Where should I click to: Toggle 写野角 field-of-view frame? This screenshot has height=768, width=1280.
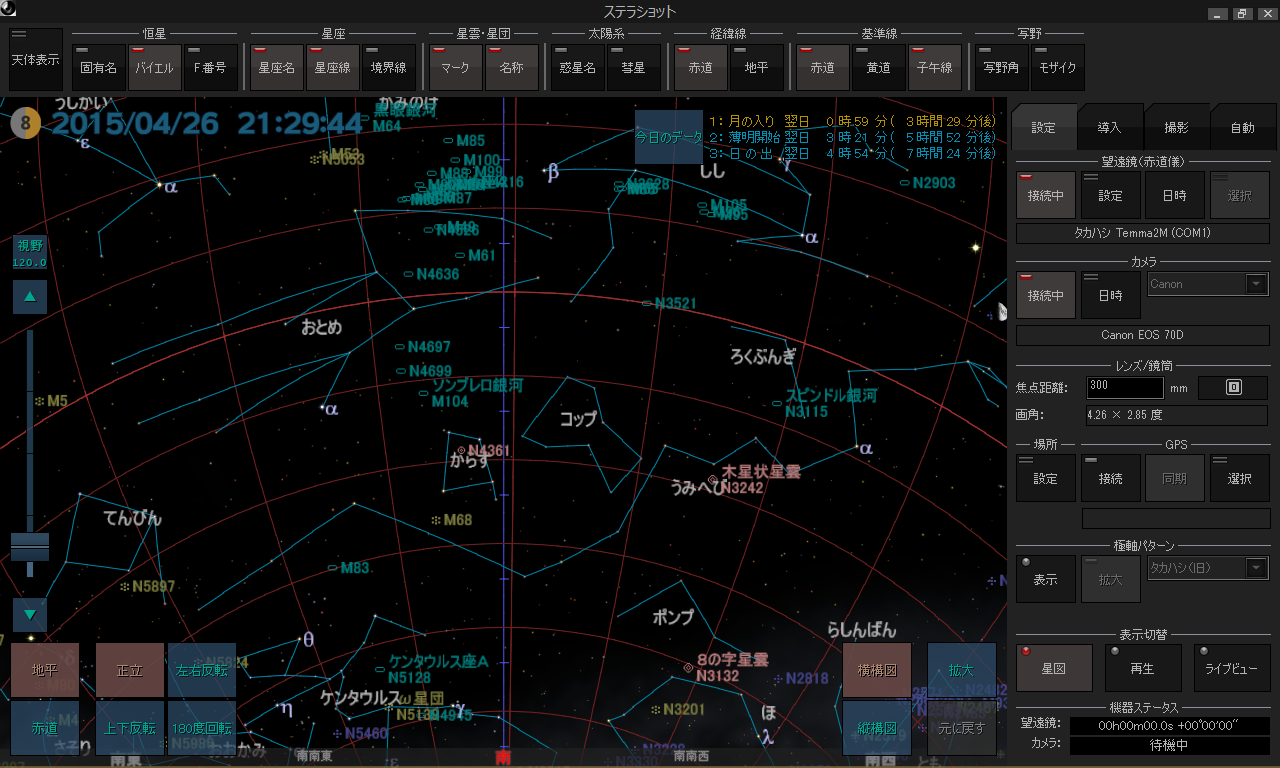1002,68
